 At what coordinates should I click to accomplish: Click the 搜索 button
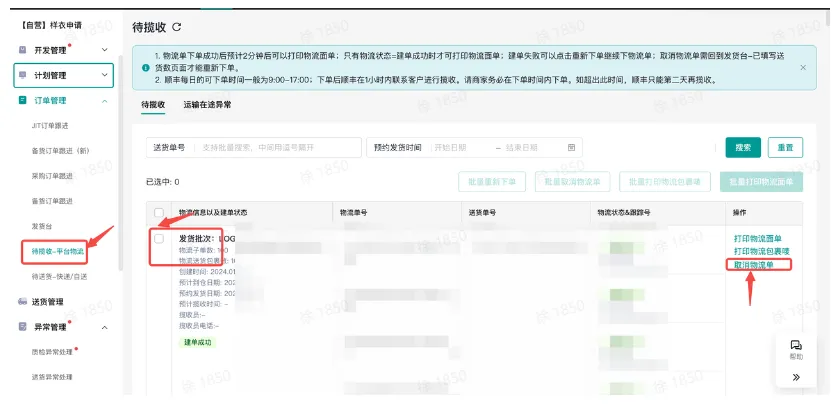click(743, 147)
